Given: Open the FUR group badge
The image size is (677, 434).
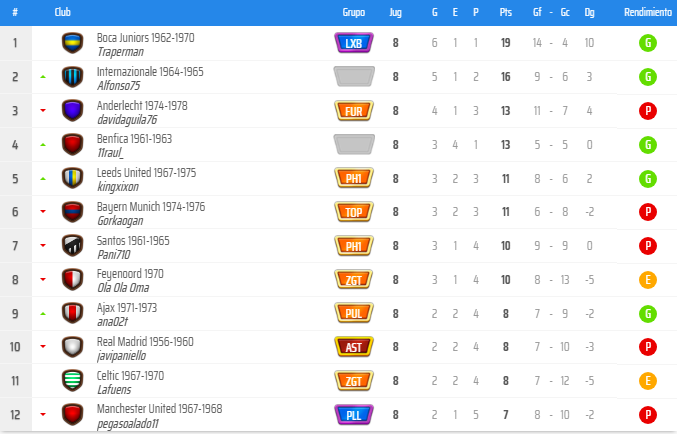Looking at the screenshot, I should (x=354, y=111).
